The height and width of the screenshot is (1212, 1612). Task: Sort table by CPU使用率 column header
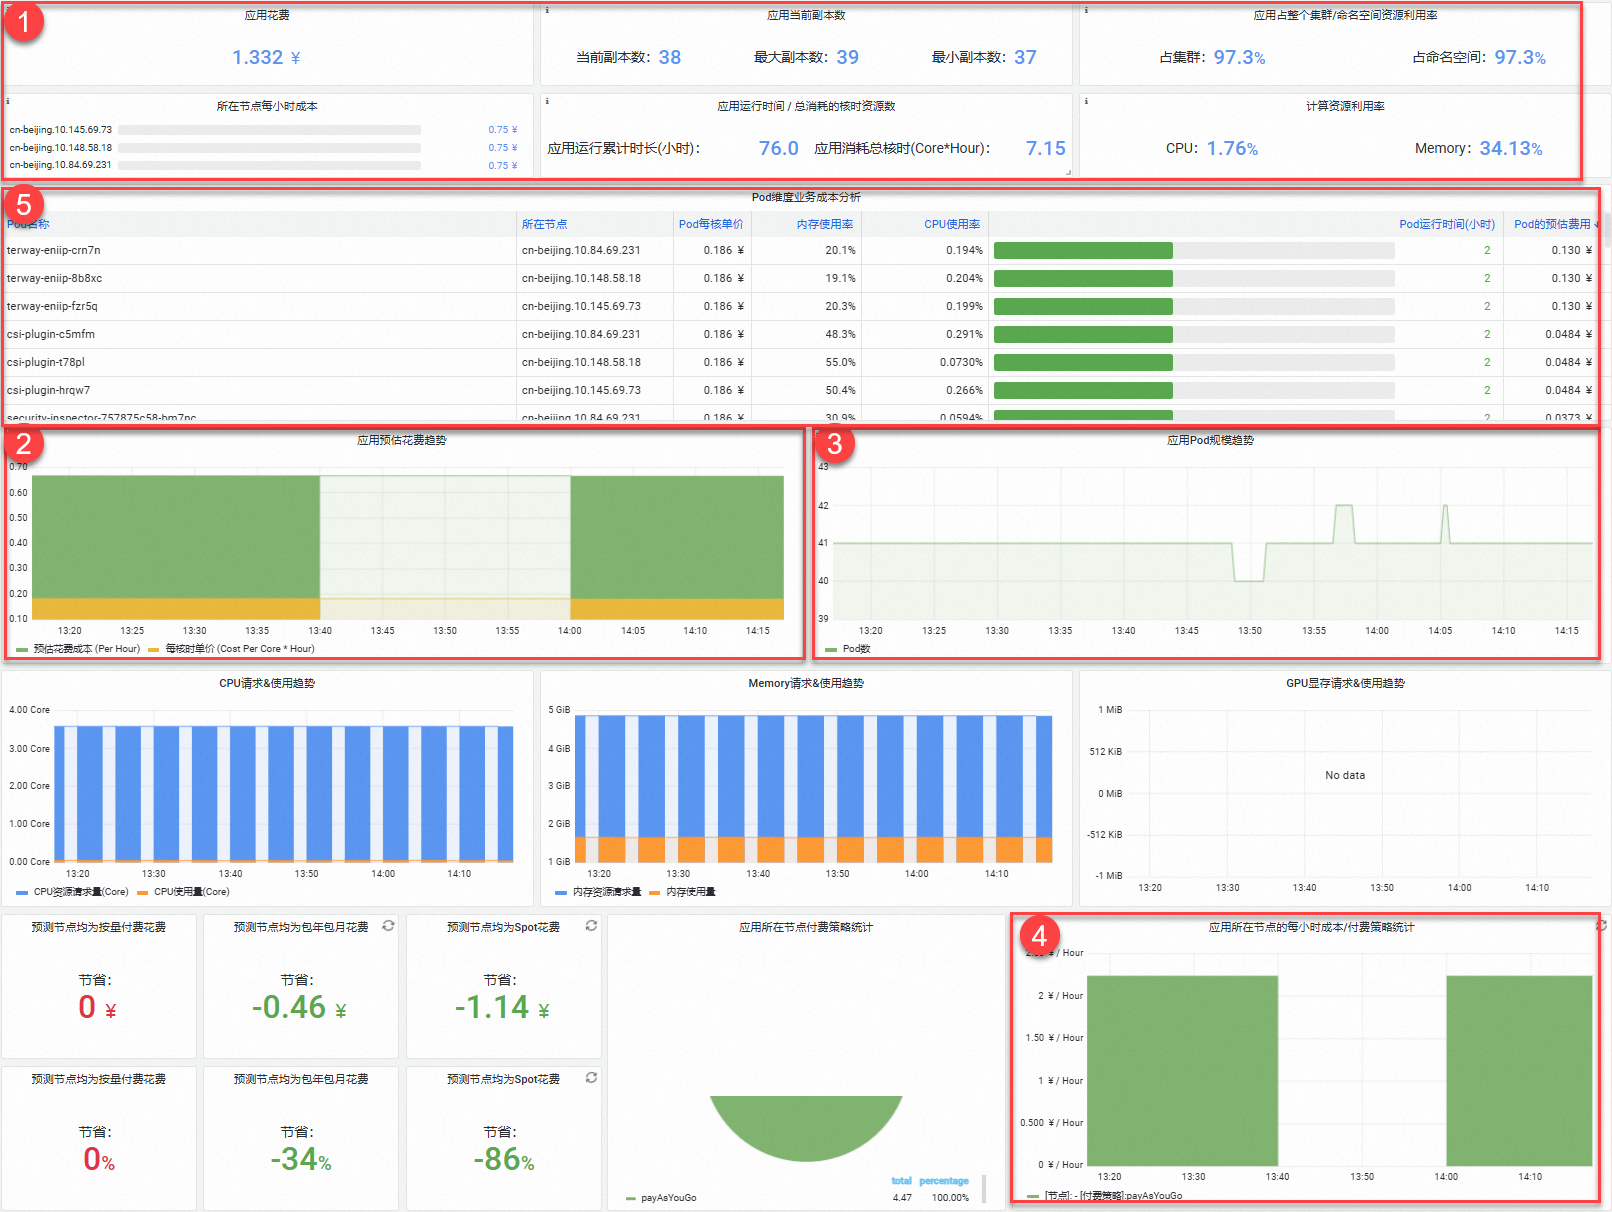click(952, 224)
